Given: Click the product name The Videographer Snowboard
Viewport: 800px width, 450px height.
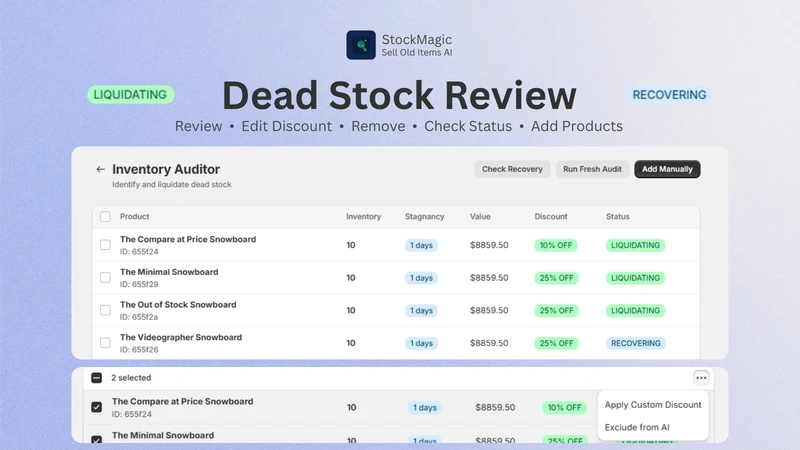Looking at the screenshot, I should 181,337.
